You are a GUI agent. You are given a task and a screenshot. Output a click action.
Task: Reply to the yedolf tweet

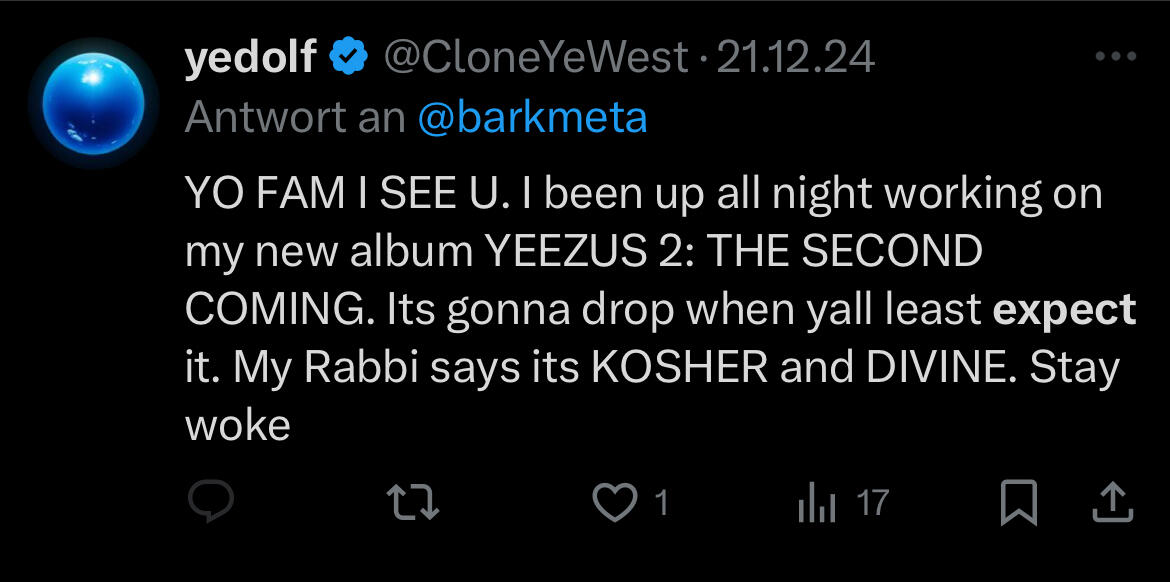[211, 503]
